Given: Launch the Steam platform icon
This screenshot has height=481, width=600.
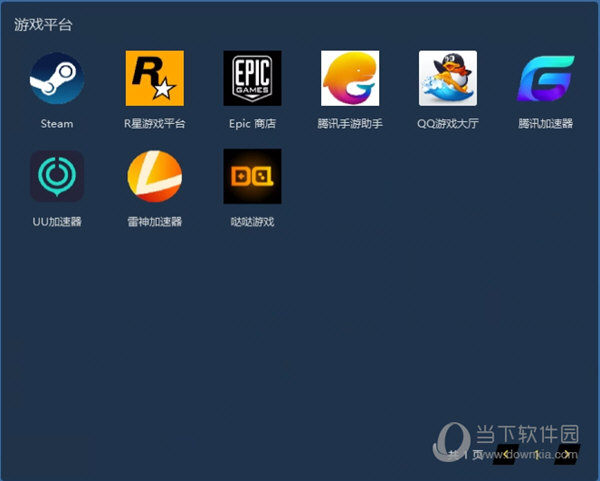Looking at the screenshot, I should (57, 78).
